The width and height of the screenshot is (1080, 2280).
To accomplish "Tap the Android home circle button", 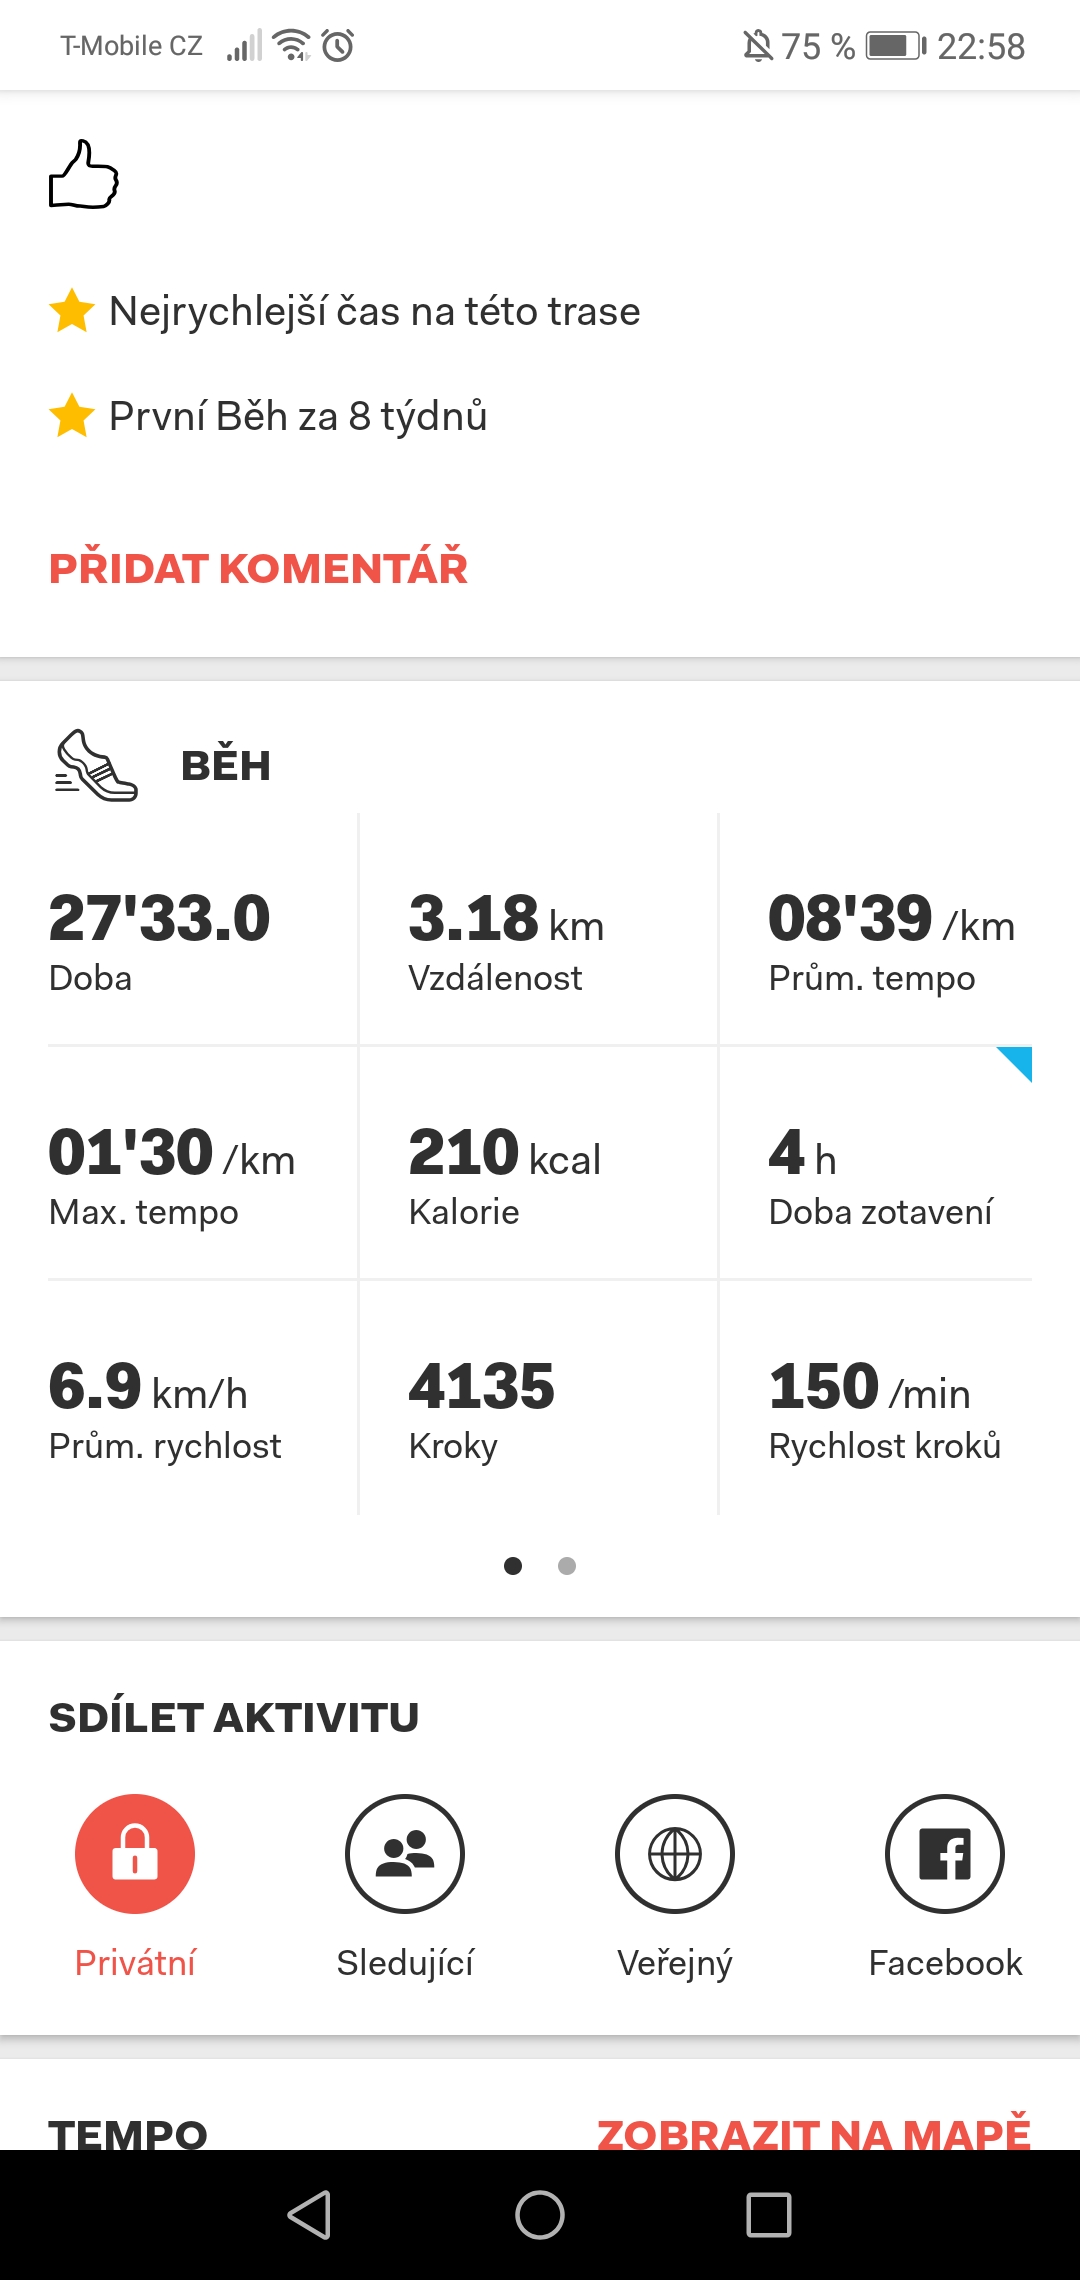I will point(540,2214).
